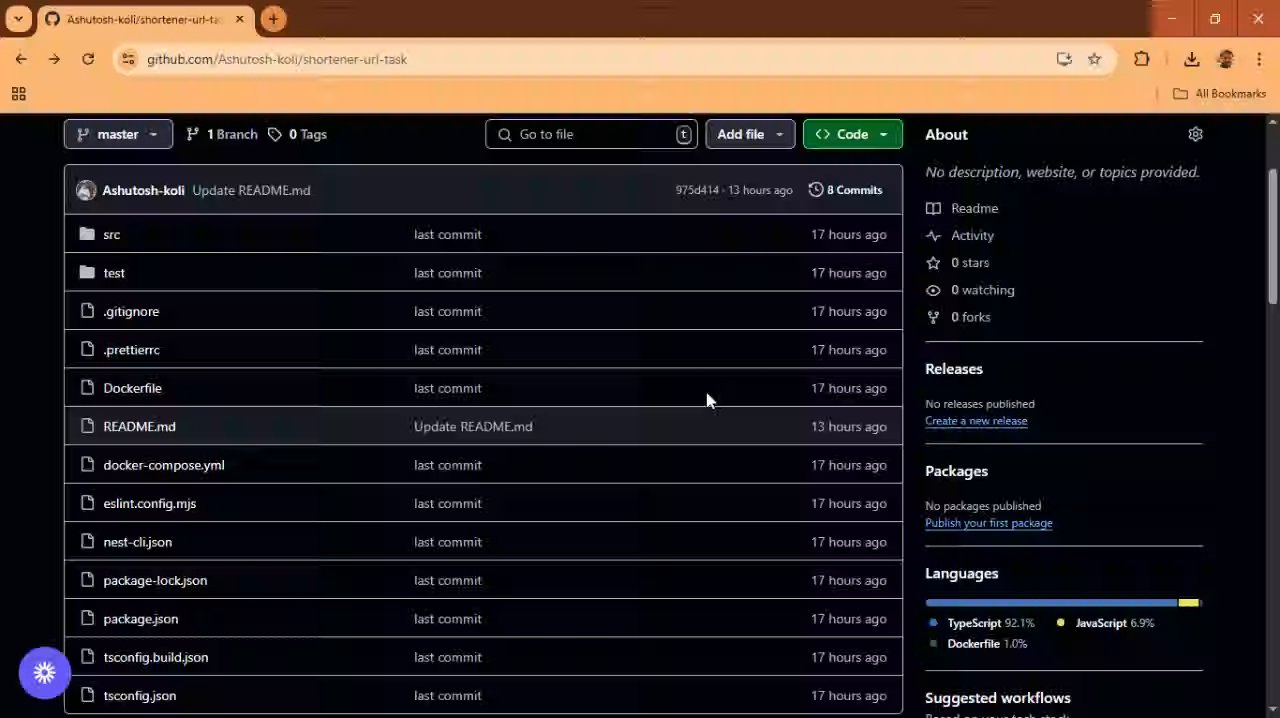Open eslint.config.mjs file
This screenshot has width=1280, height=718.
coord(149,503)
